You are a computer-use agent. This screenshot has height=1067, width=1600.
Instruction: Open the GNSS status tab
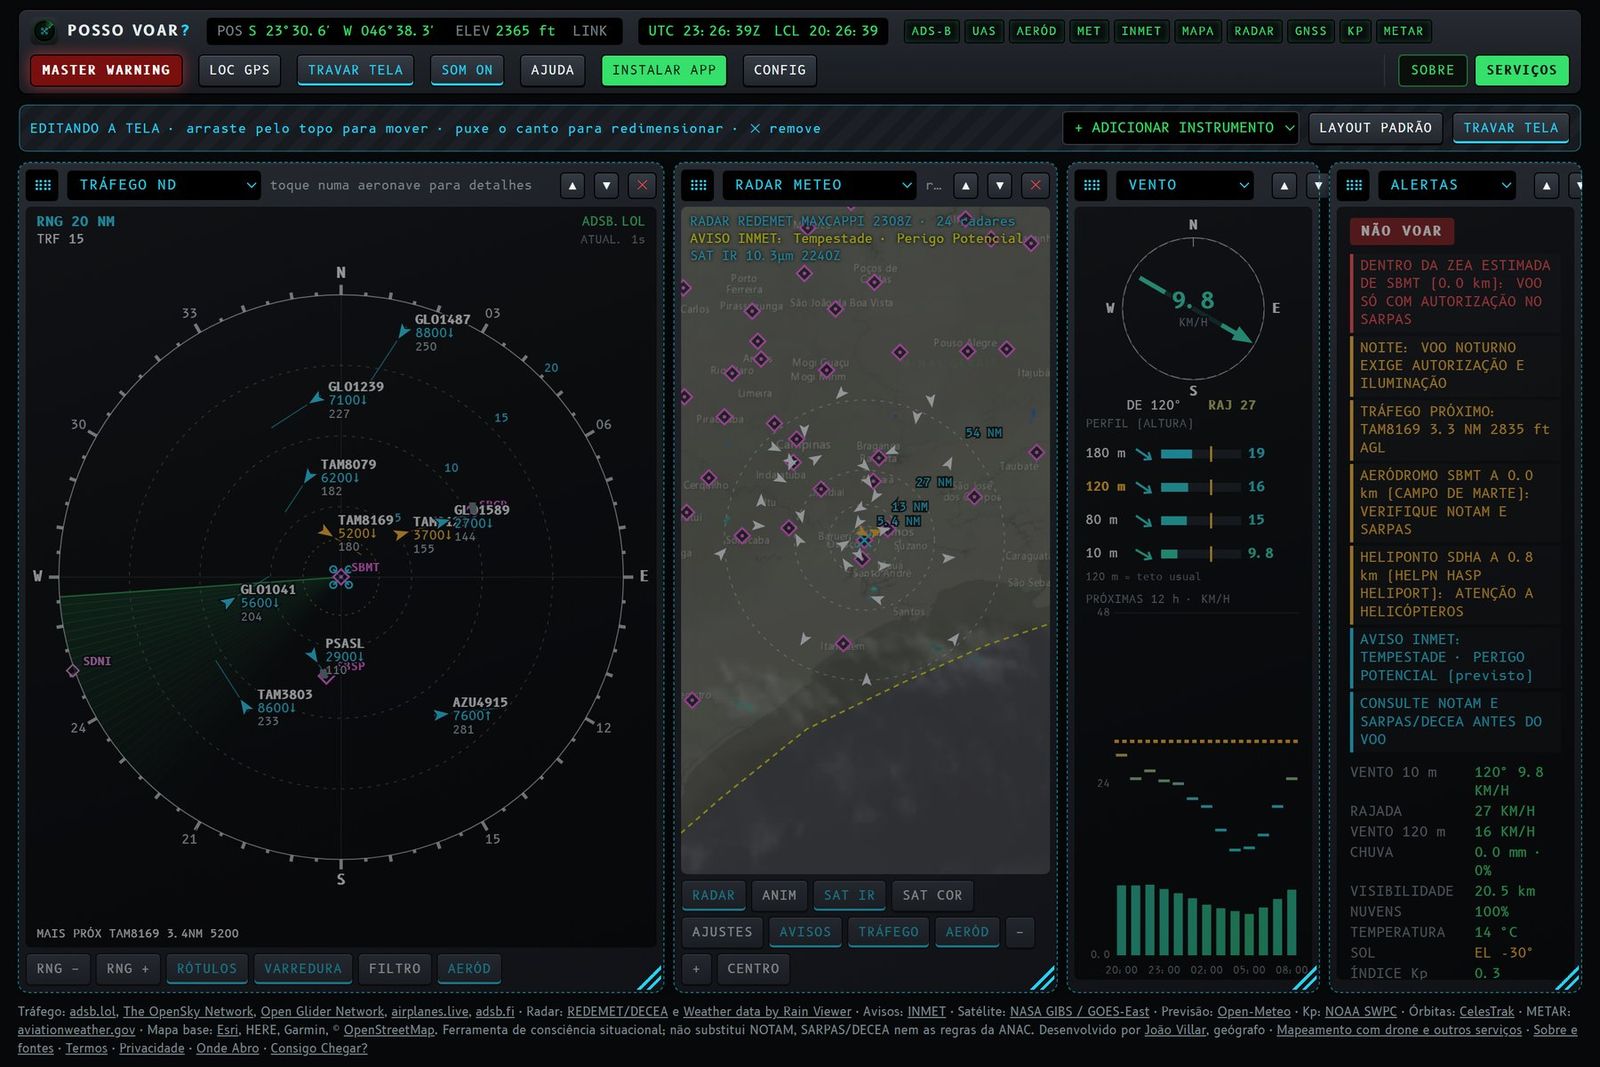1310,31
